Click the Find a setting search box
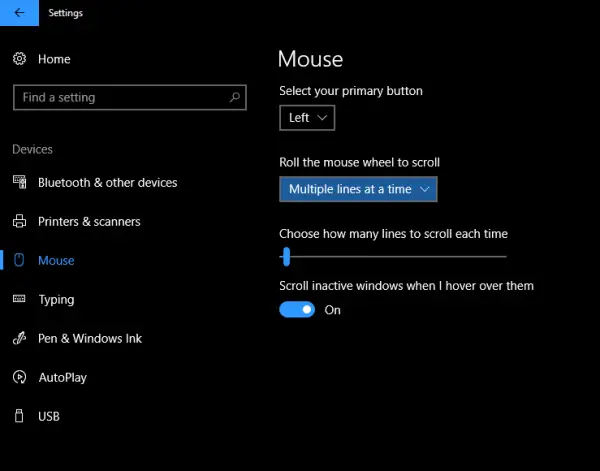Viewport: 600px width, 471px height. coord(130,97)
